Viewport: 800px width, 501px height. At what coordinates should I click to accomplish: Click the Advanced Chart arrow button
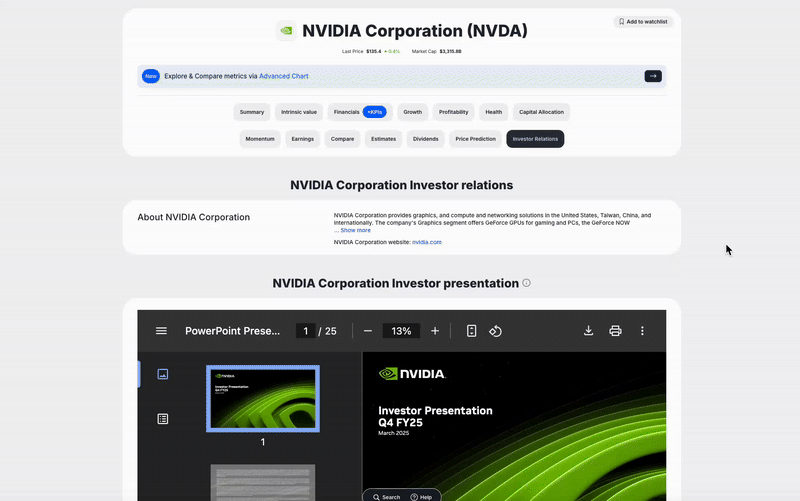(653, 76)
